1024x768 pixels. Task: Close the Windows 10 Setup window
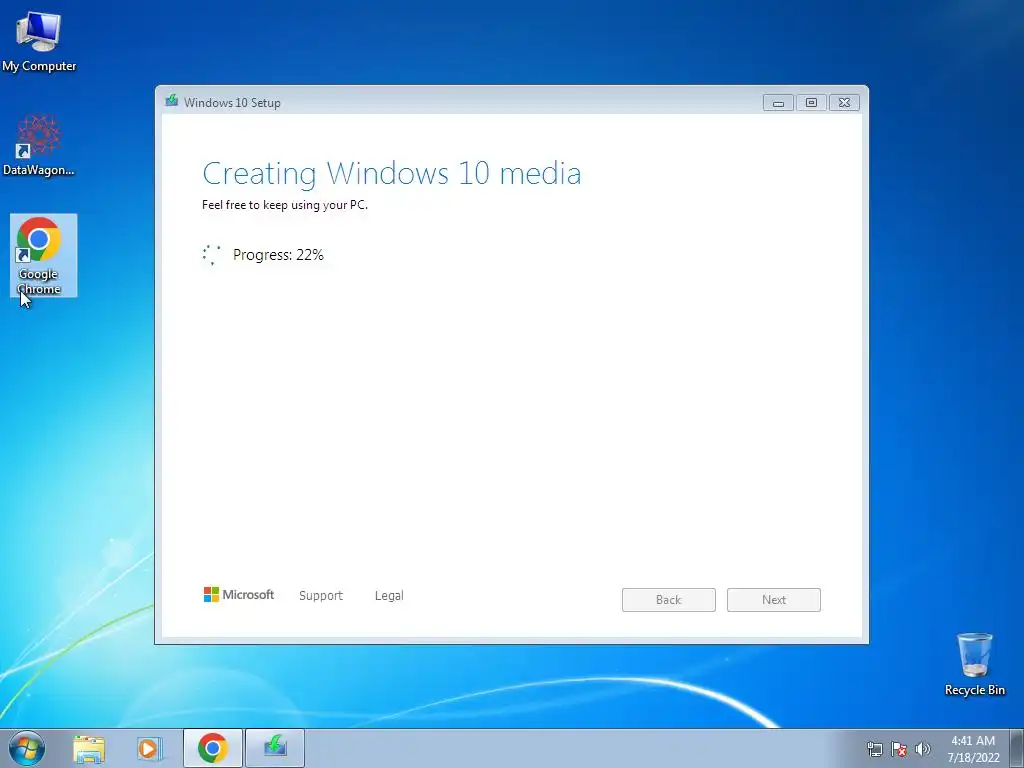844,103
